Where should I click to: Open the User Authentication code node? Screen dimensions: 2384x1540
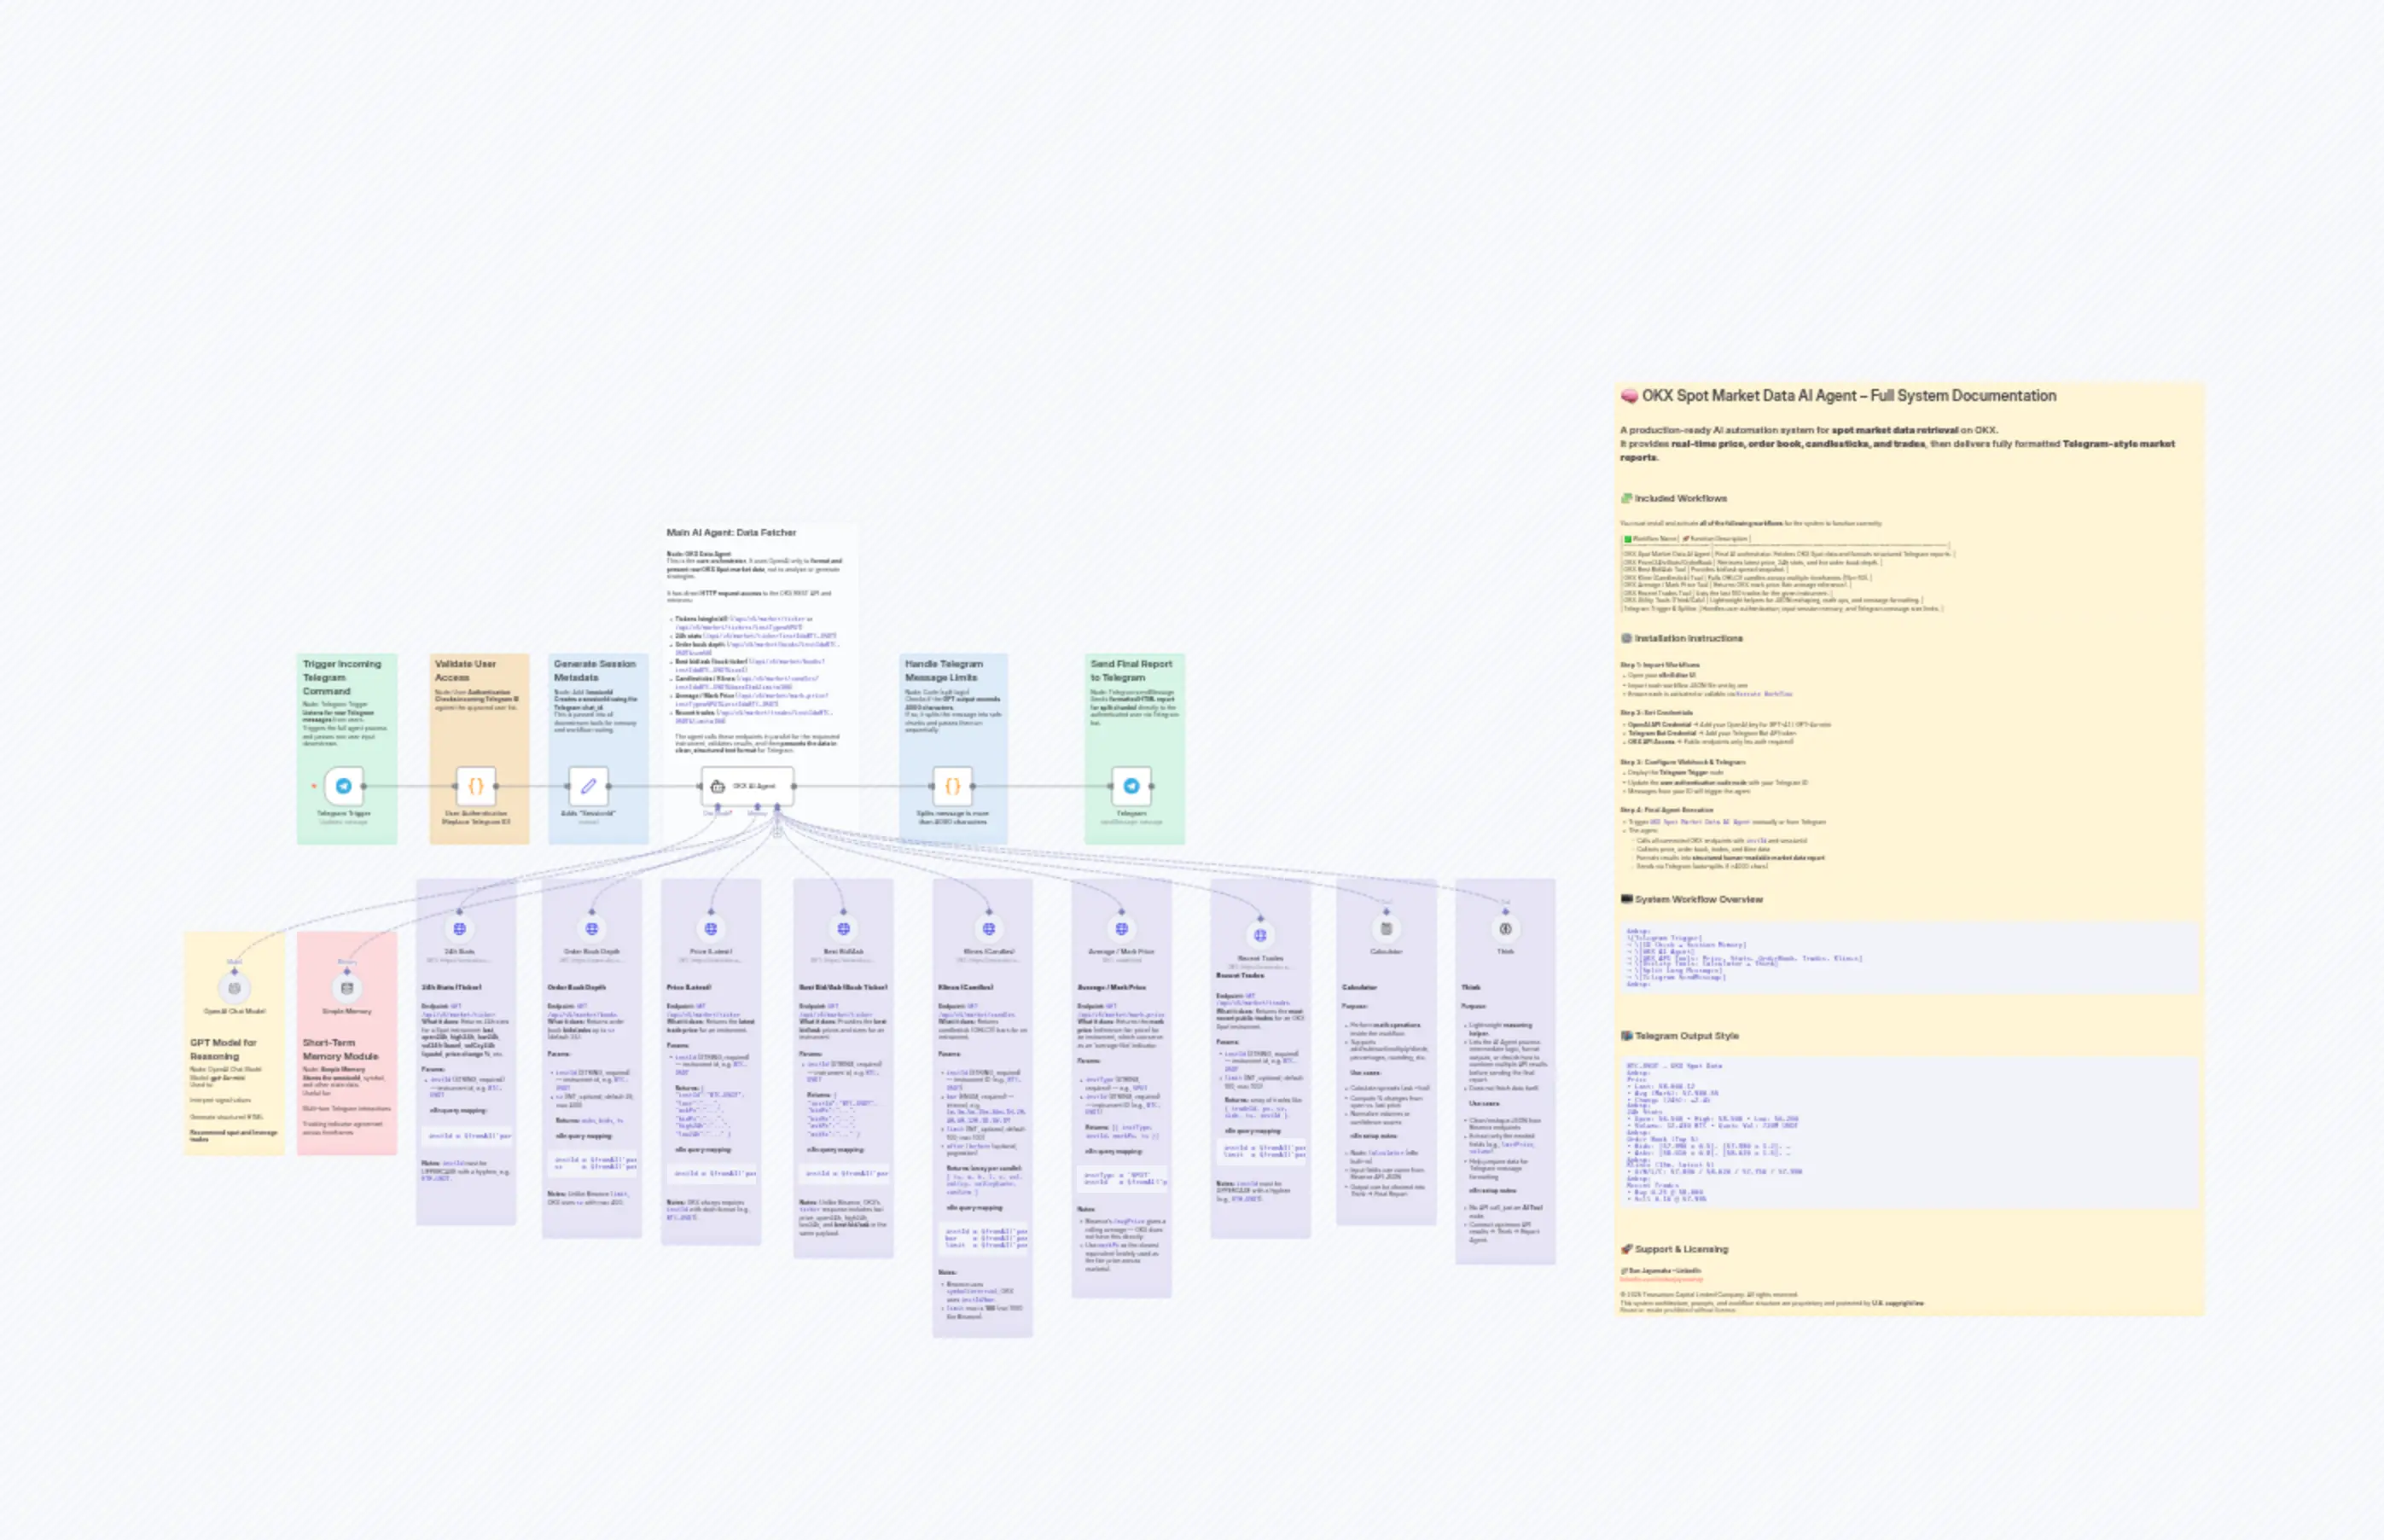click(478, 786)
